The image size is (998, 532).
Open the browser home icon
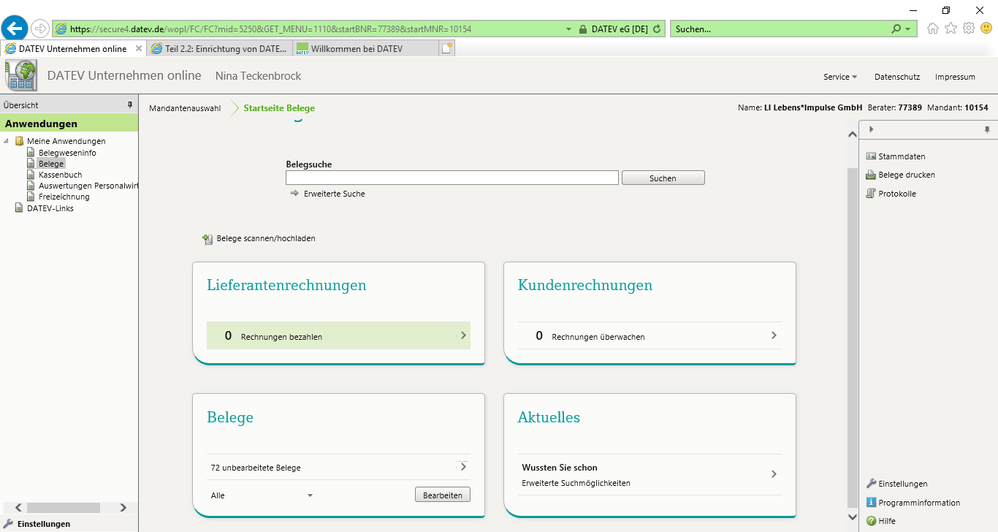932,29
